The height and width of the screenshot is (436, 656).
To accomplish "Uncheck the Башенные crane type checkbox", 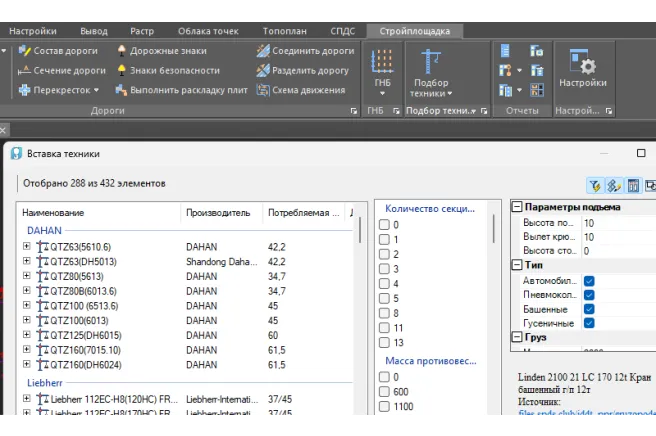I will pyautogui.click(x=589, y=309).
